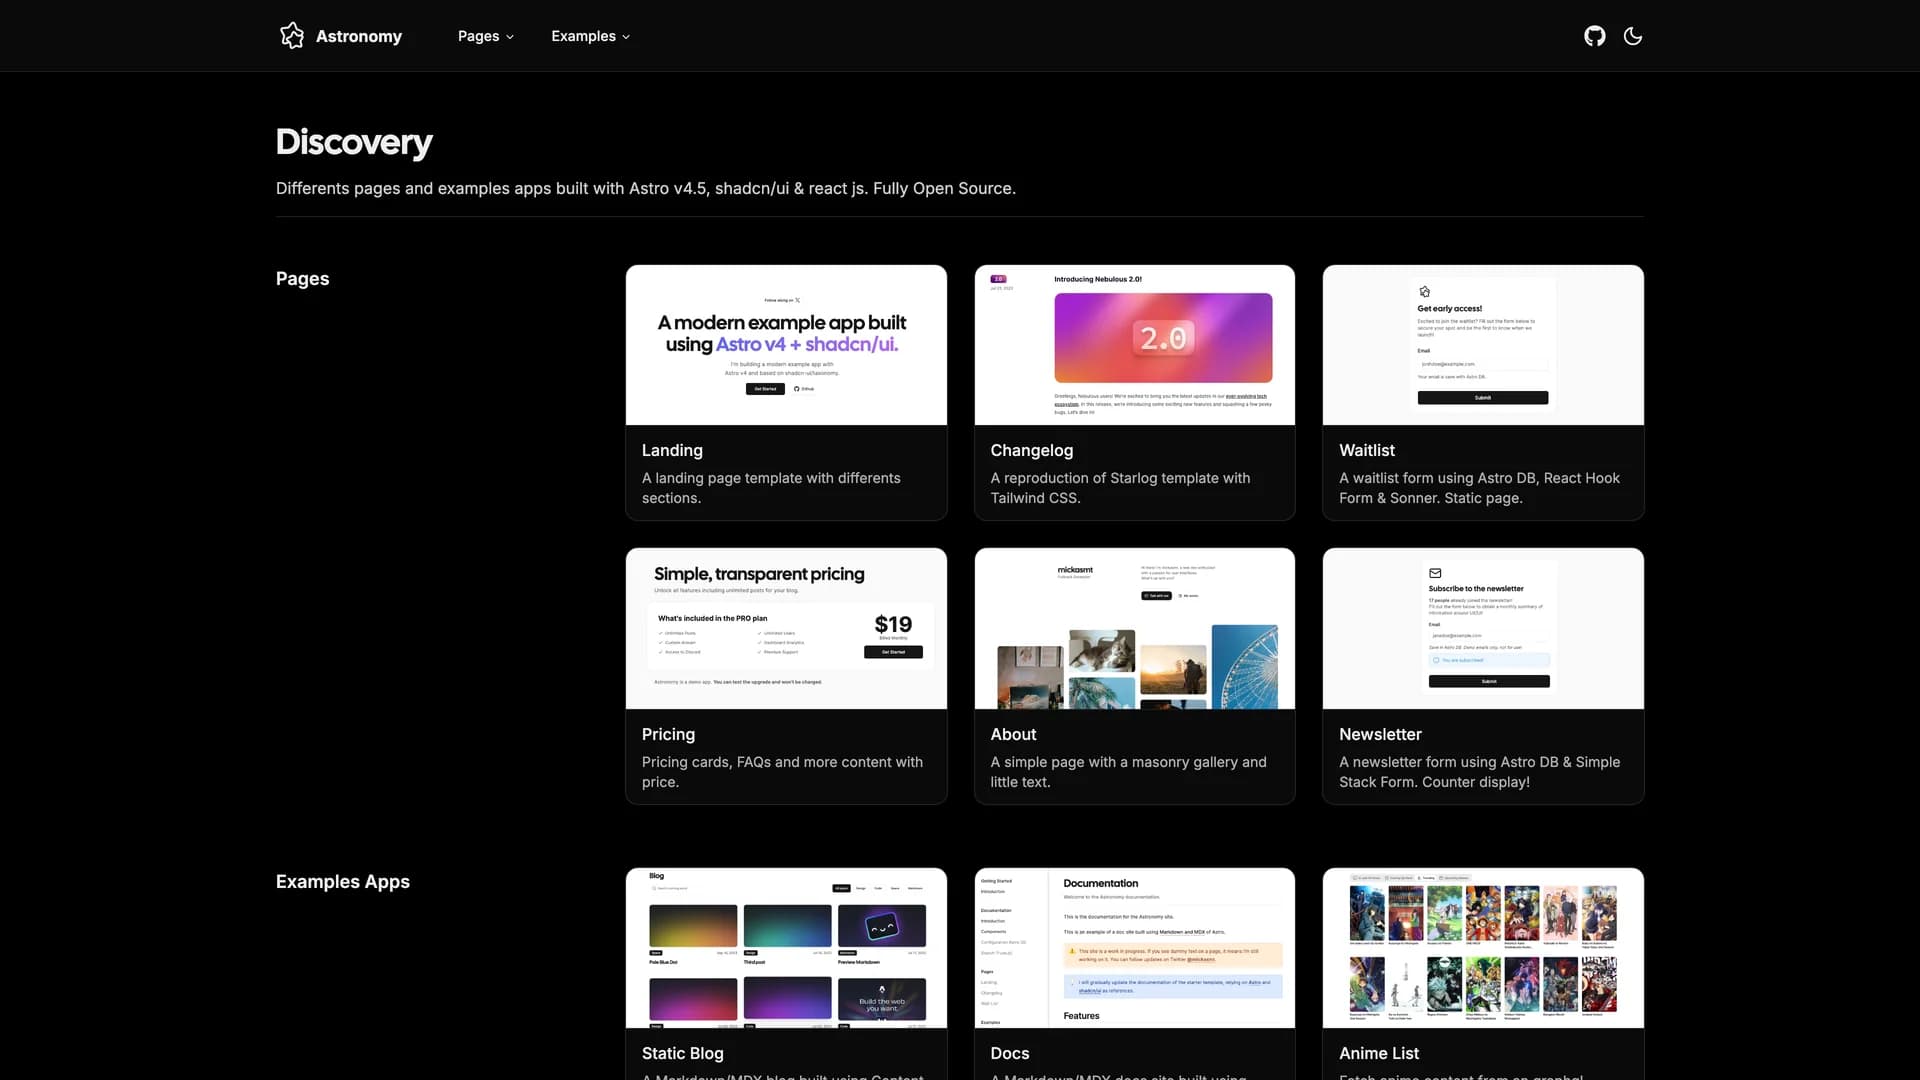Expand the Examples dropdown chevron

(x=627, y=37)
